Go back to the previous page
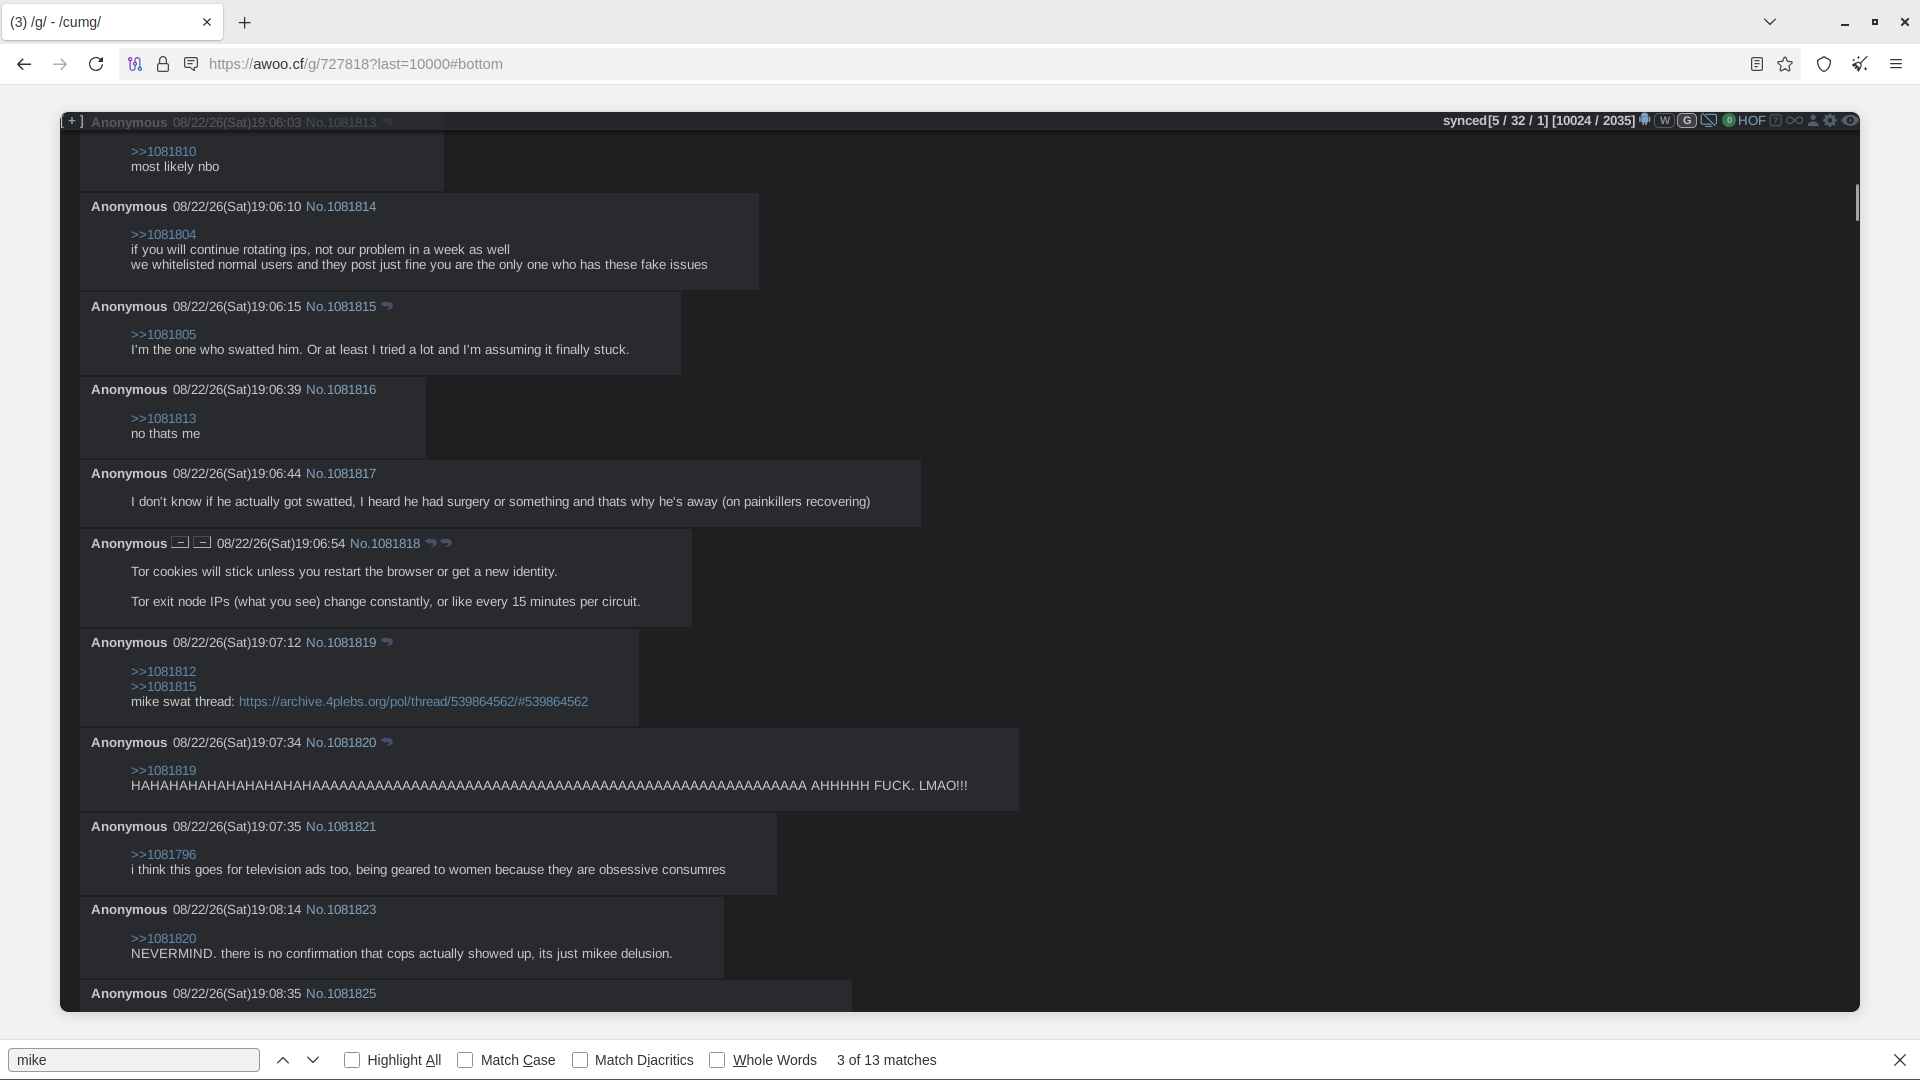 point(24,64)
